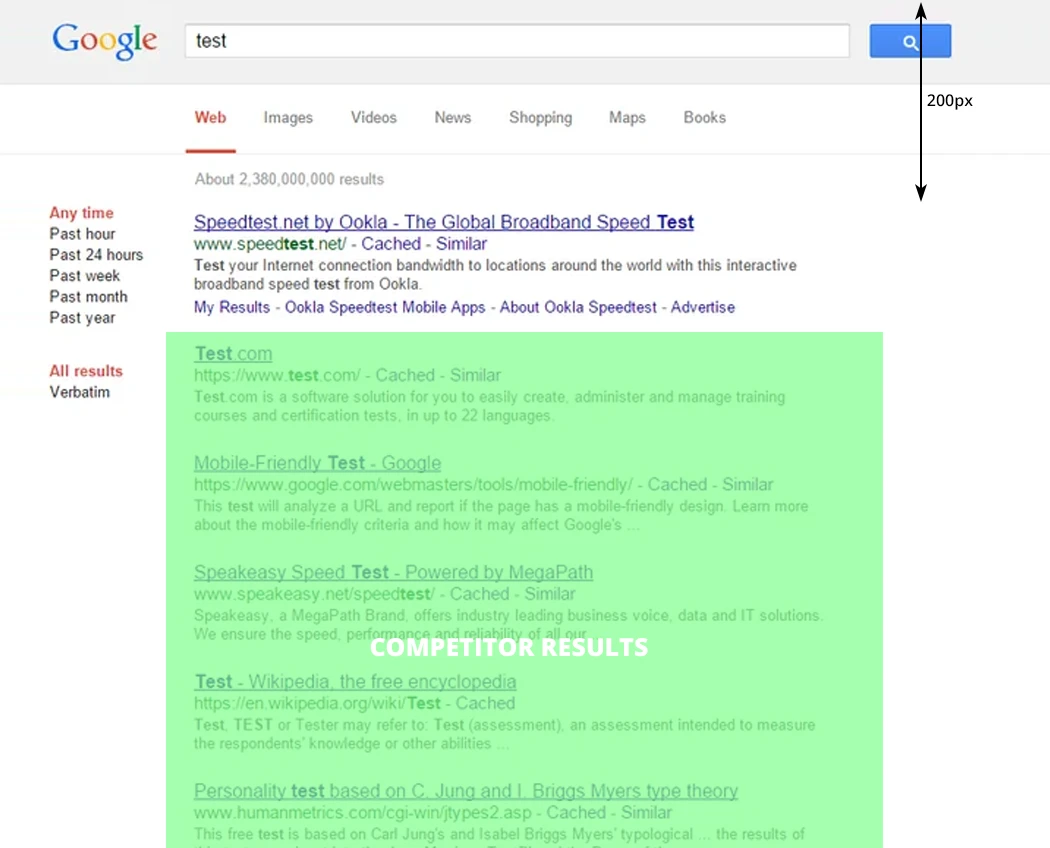The image size is (1050, 848).
Task: Open the Speedtest.net by Ookla result title
Action: pos(444,222)
